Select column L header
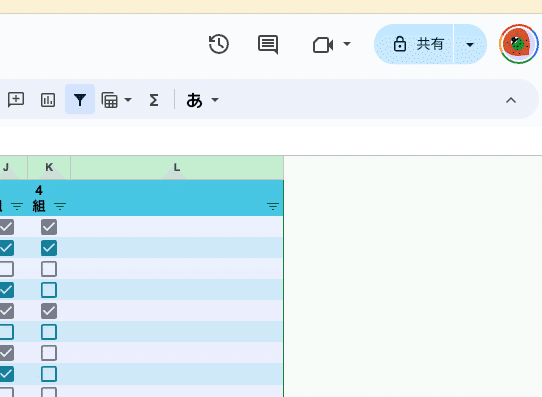The width and height of the screenshot is (542, 397). click(177, 168)
